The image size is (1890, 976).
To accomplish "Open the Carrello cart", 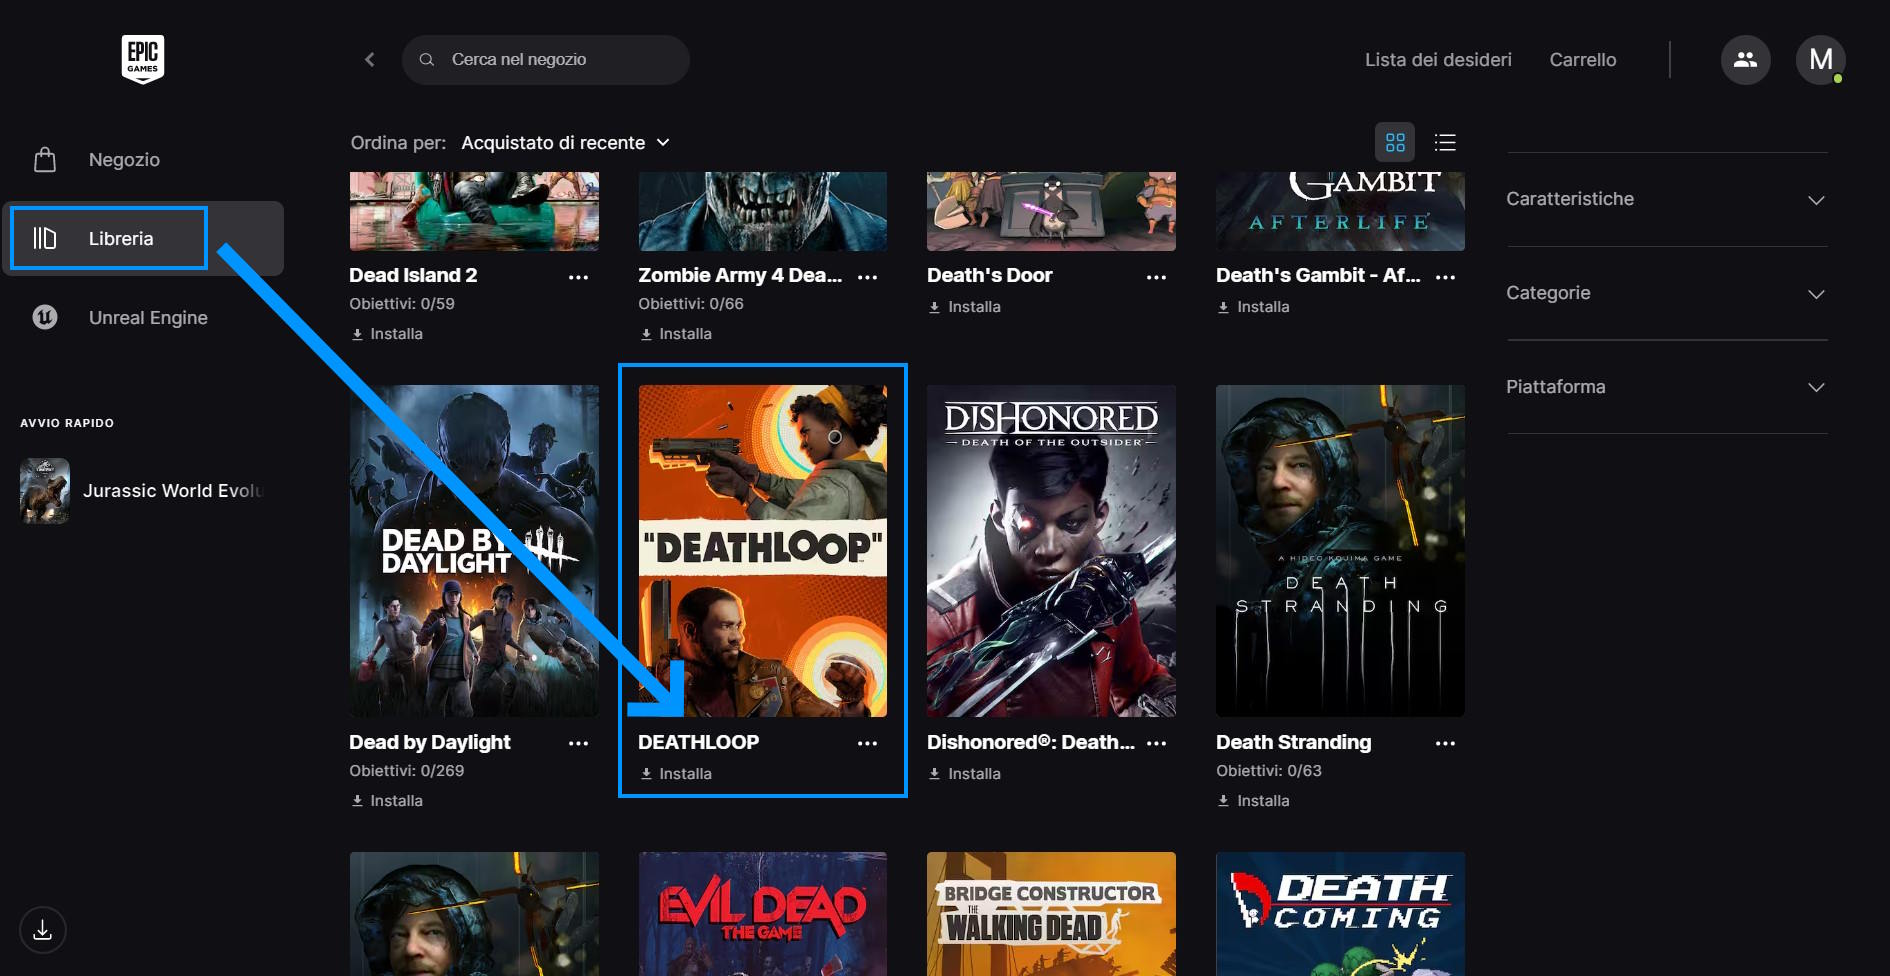I will coord(1583,60).
